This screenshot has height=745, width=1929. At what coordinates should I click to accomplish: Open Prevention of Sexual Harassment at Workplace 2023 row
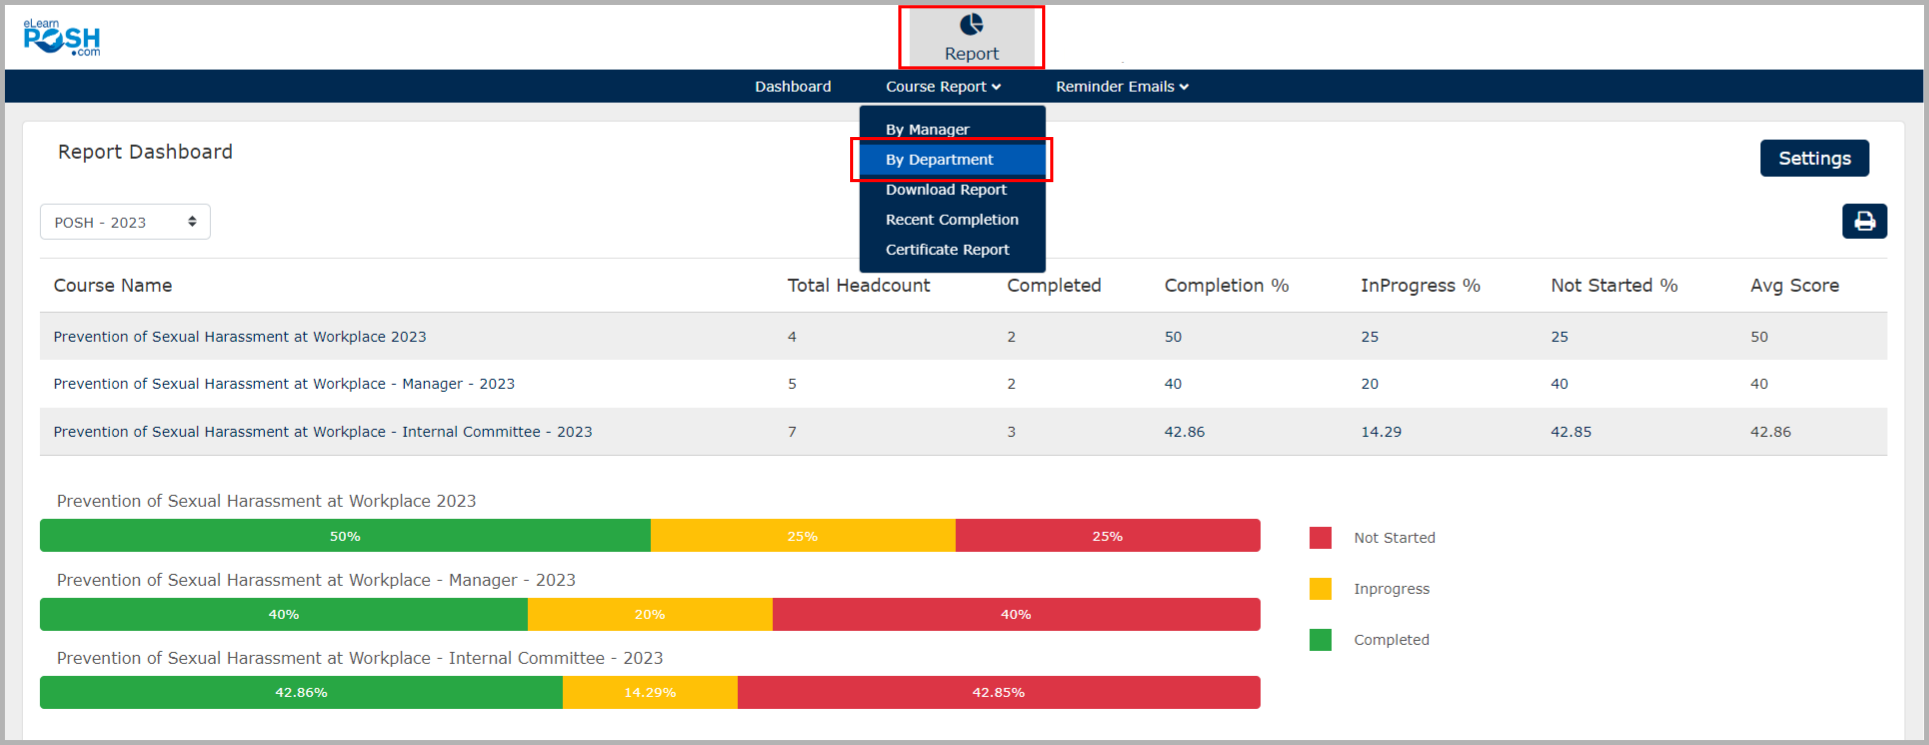240,337
